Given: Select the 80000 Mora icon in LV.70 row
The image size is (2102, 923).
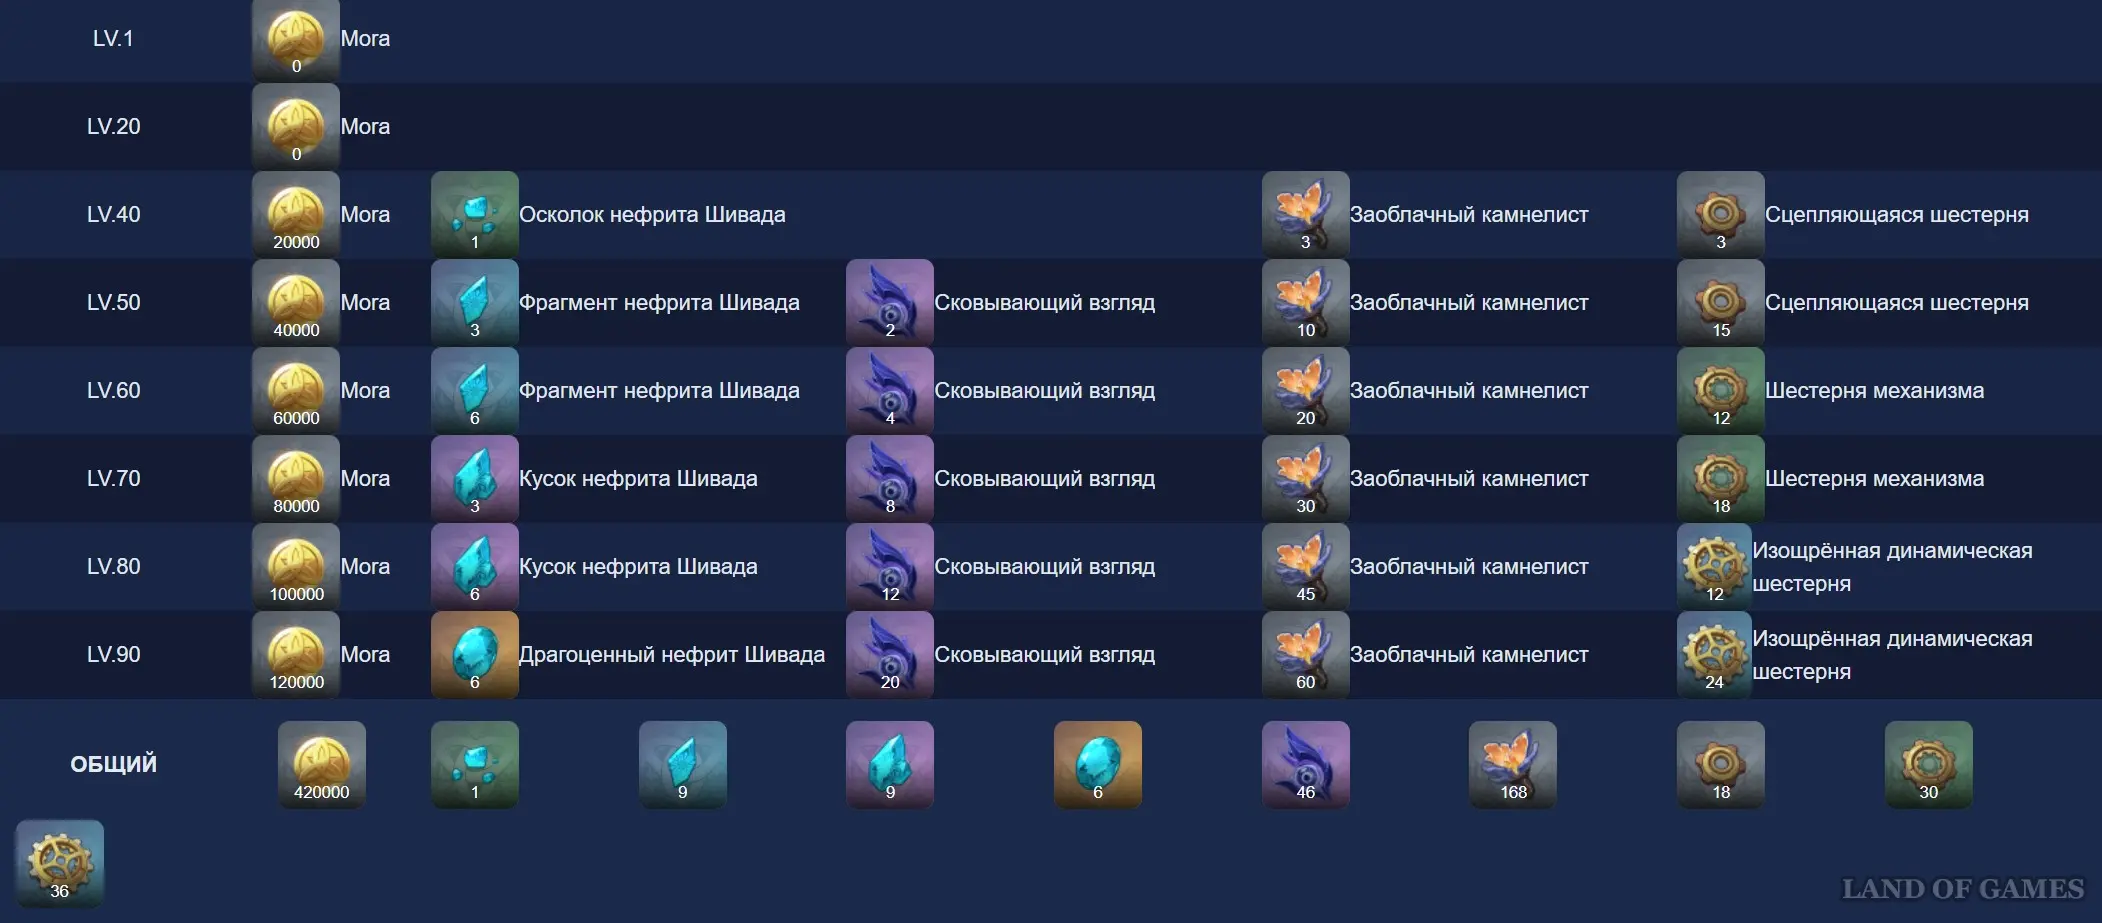Looking at the screenshot, I should click(296, 478).
